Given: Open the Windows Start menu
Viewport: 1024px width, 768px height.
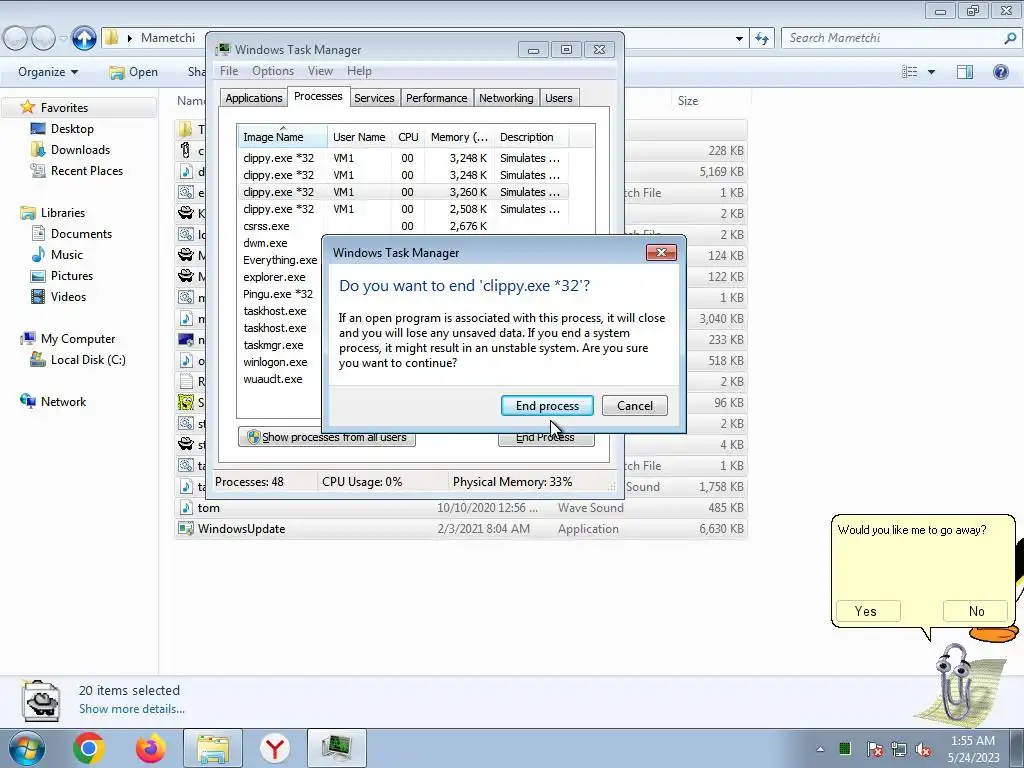Looking at the screenshot, I should tap(26, 748).
